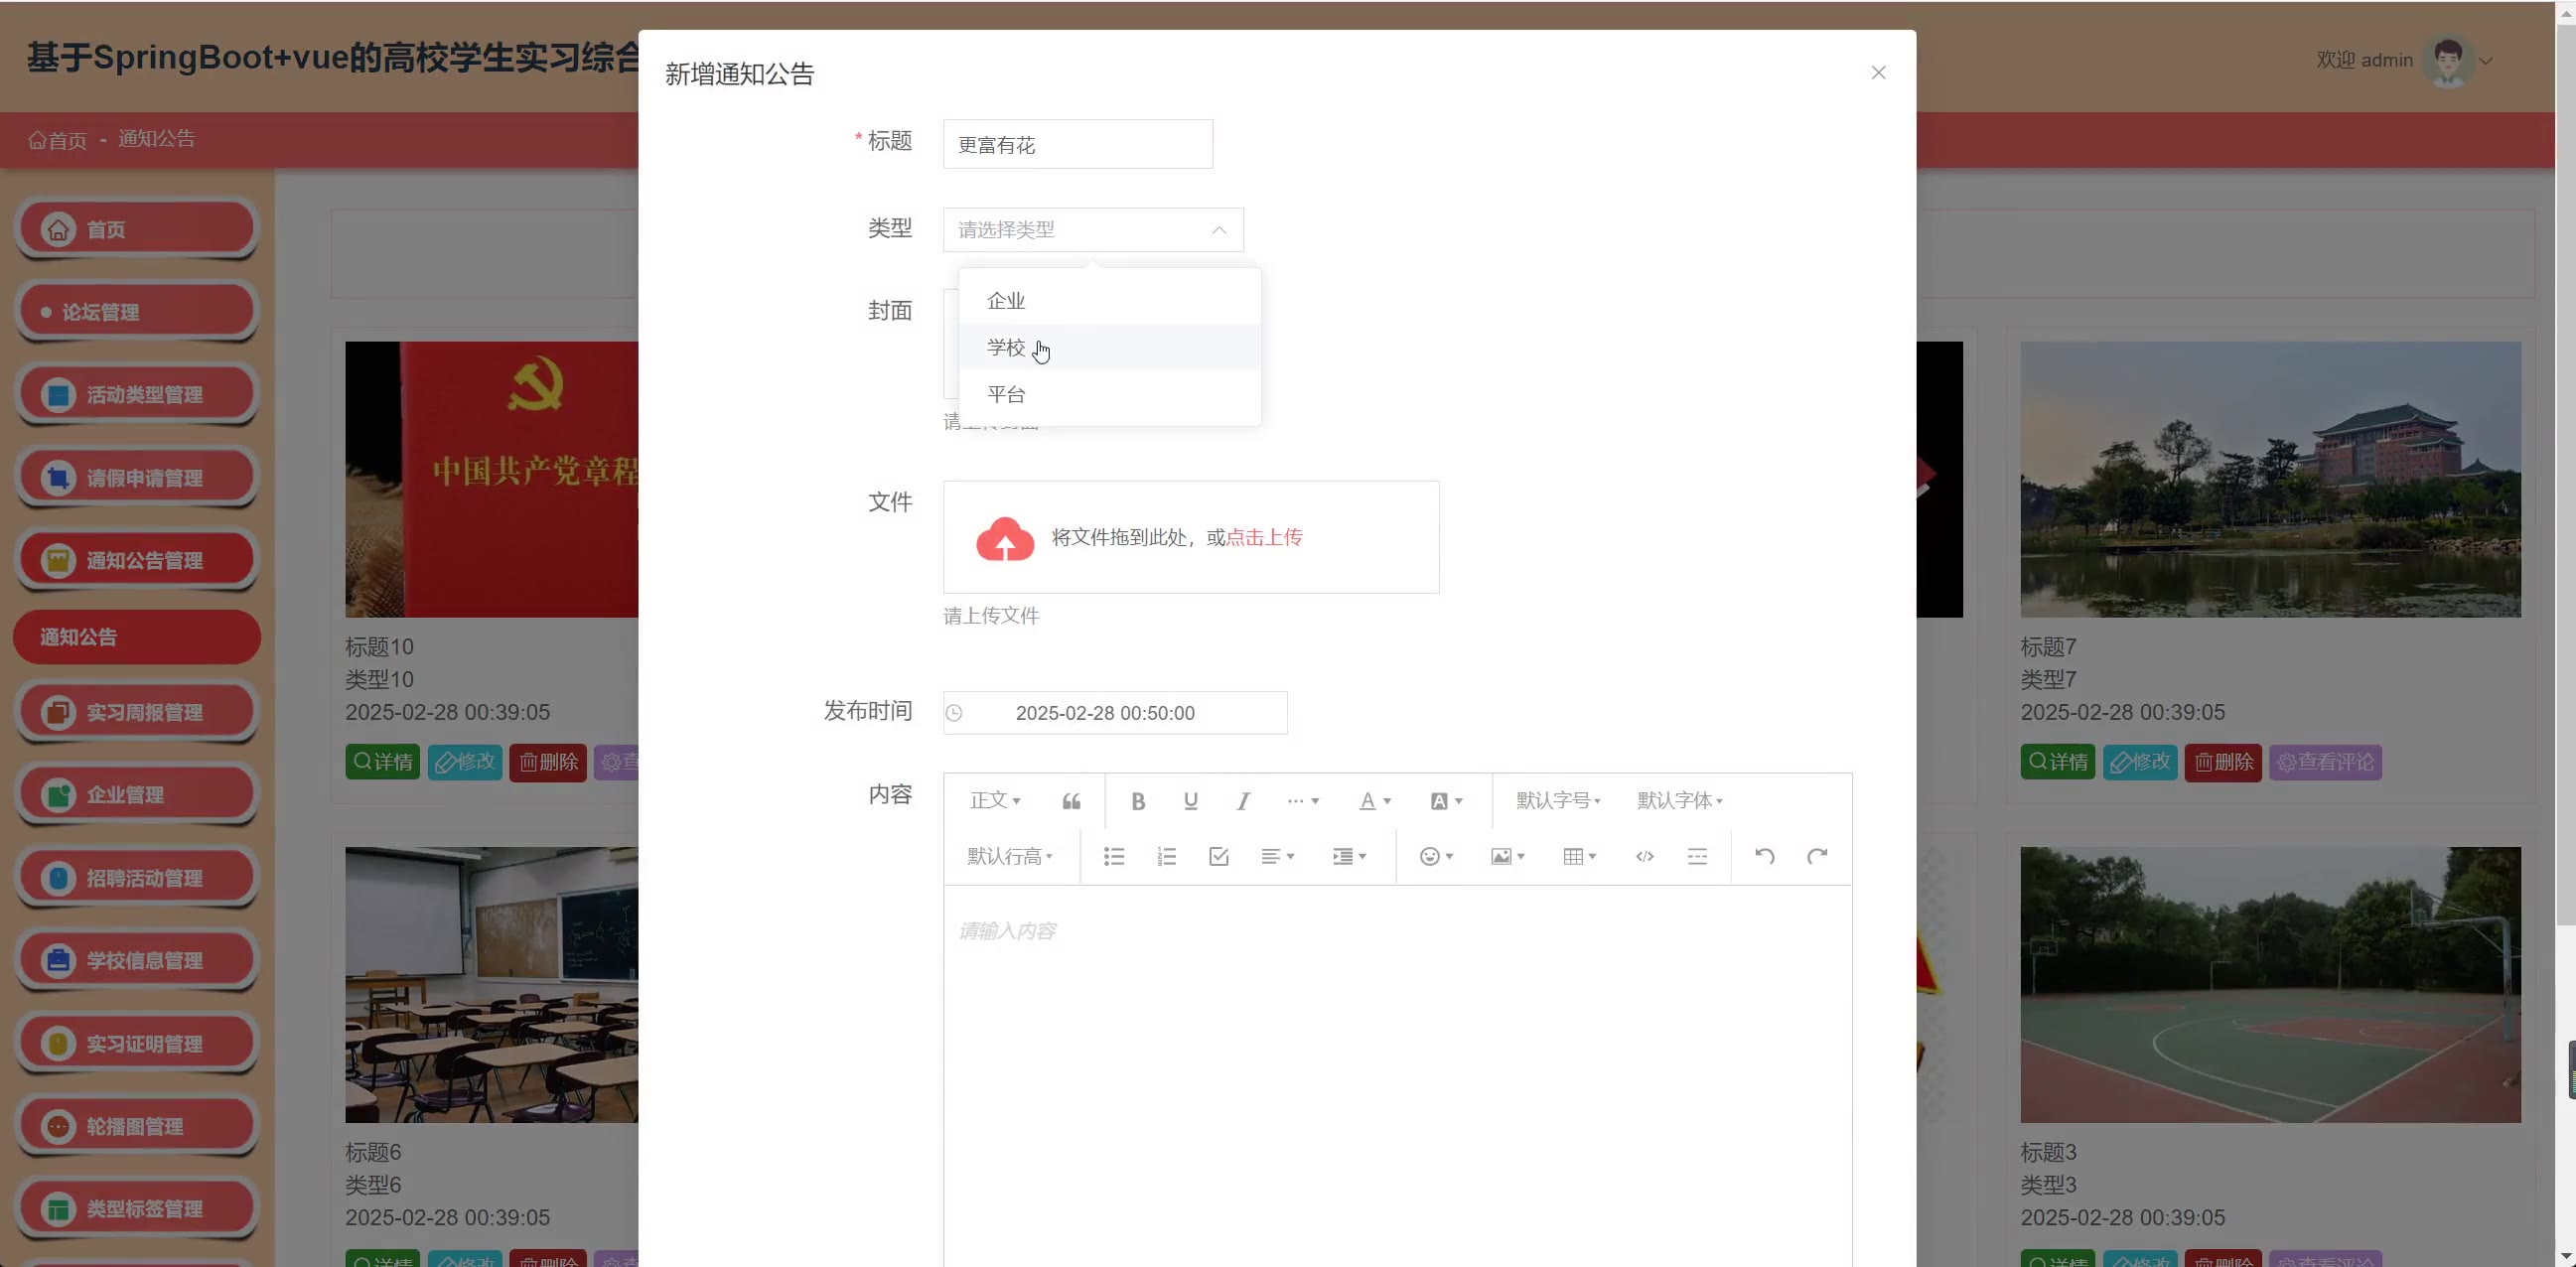2576x1267 pixels.
Task: Click the 标题 title input field
Action: pyautogui.click(x=1077, y=145)
